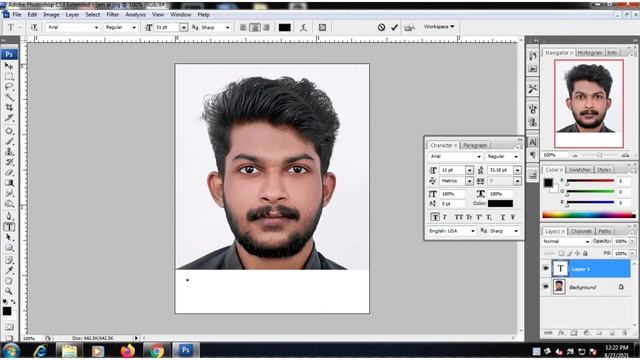640x360 pixels.
Task: Select the Lasso tool
Action: [x=9, y=87]
